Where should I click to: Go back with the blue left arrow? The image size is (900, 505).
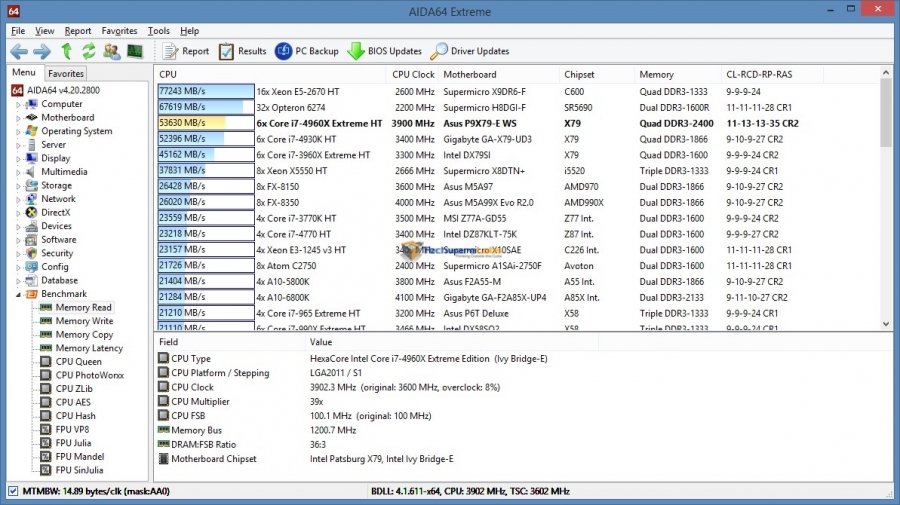19,52
